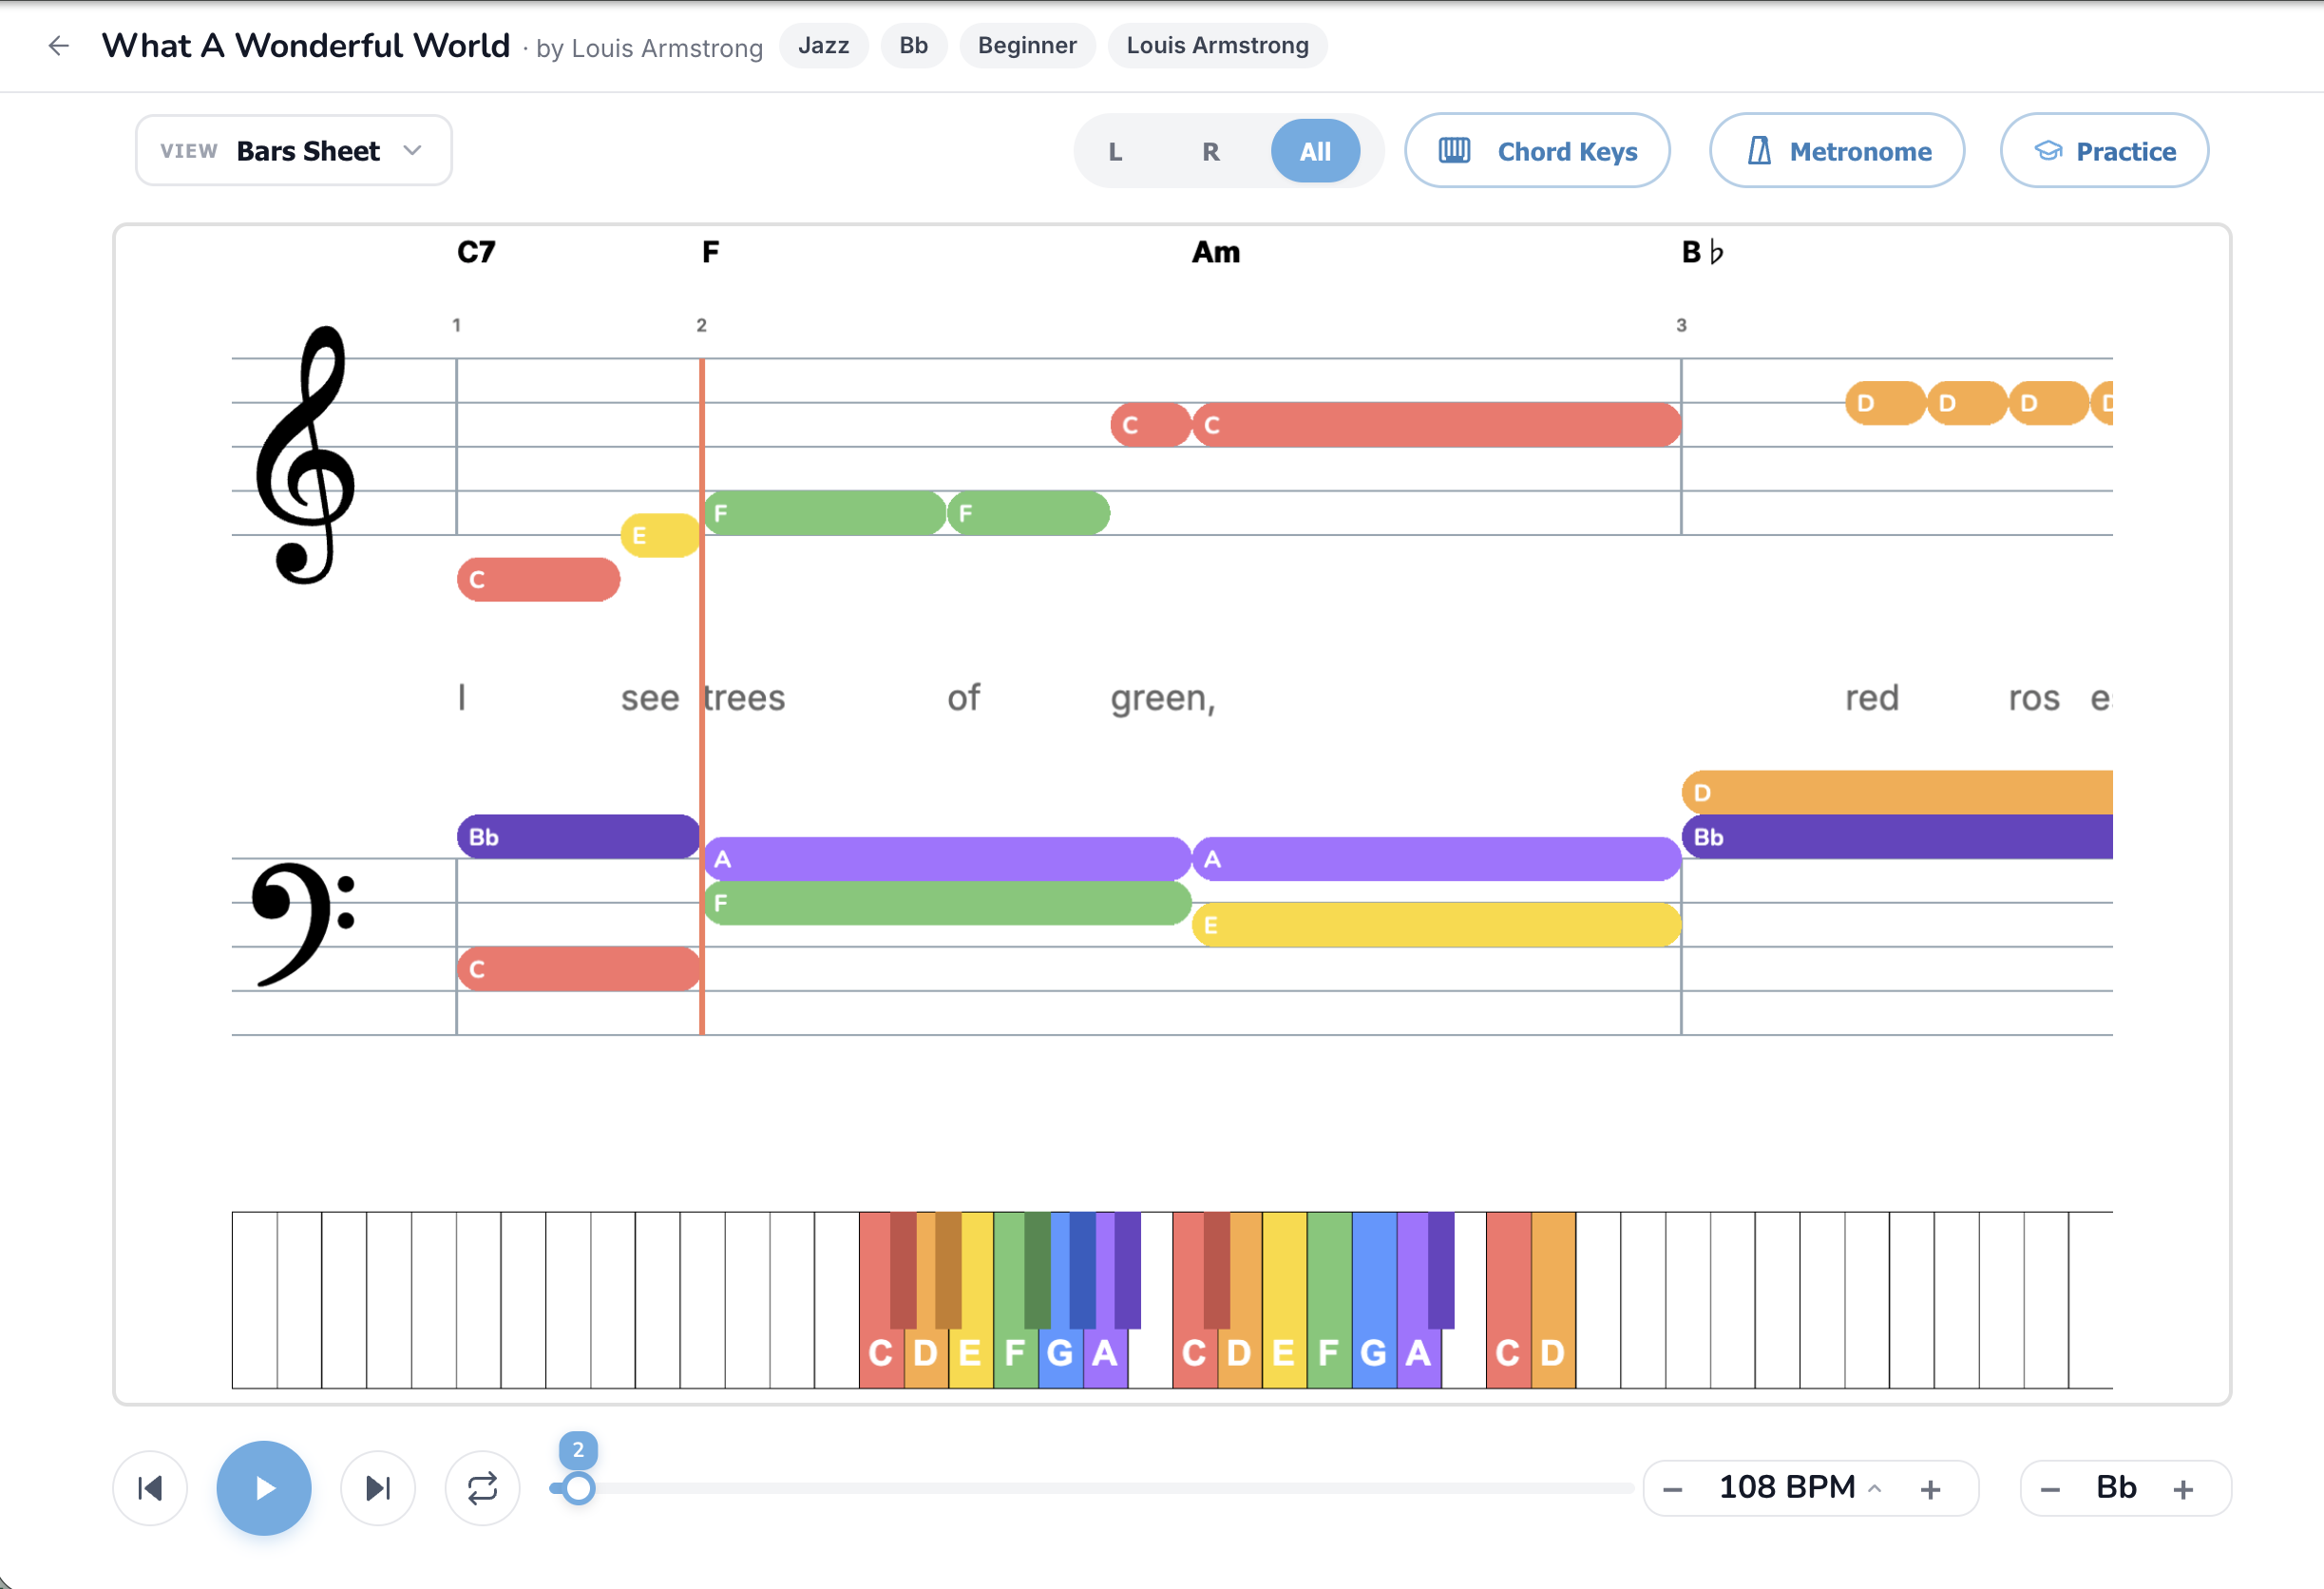
Task: Transpose down with minus next to Bb
Action: [x=2050, y=1489]
